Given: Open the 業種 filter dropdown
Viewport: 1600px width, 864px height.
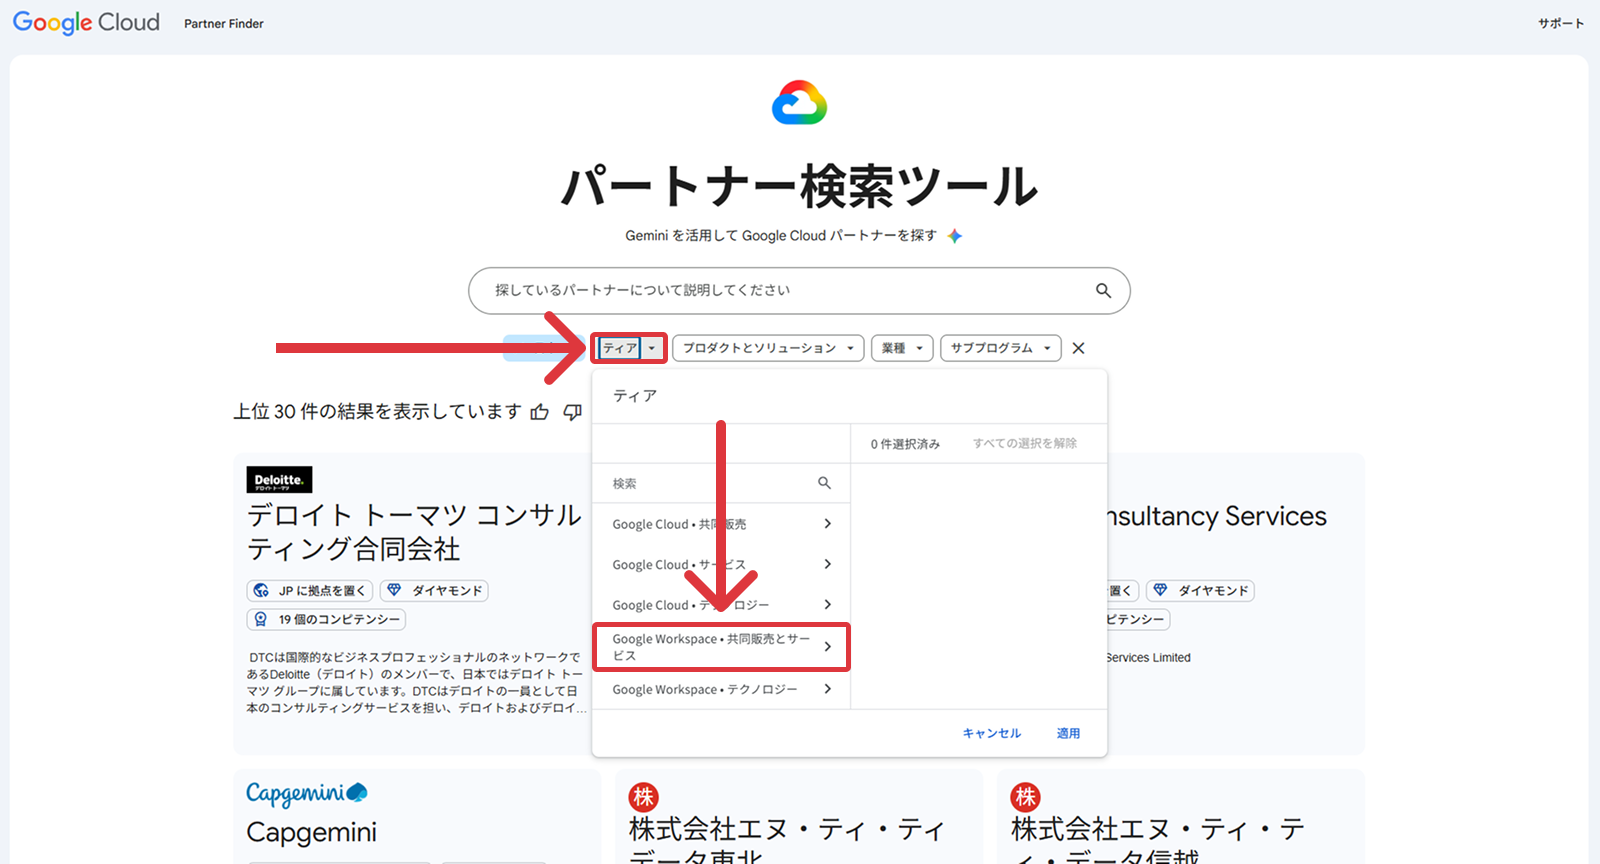Looking at the screenshot, I should click(902, 348).
